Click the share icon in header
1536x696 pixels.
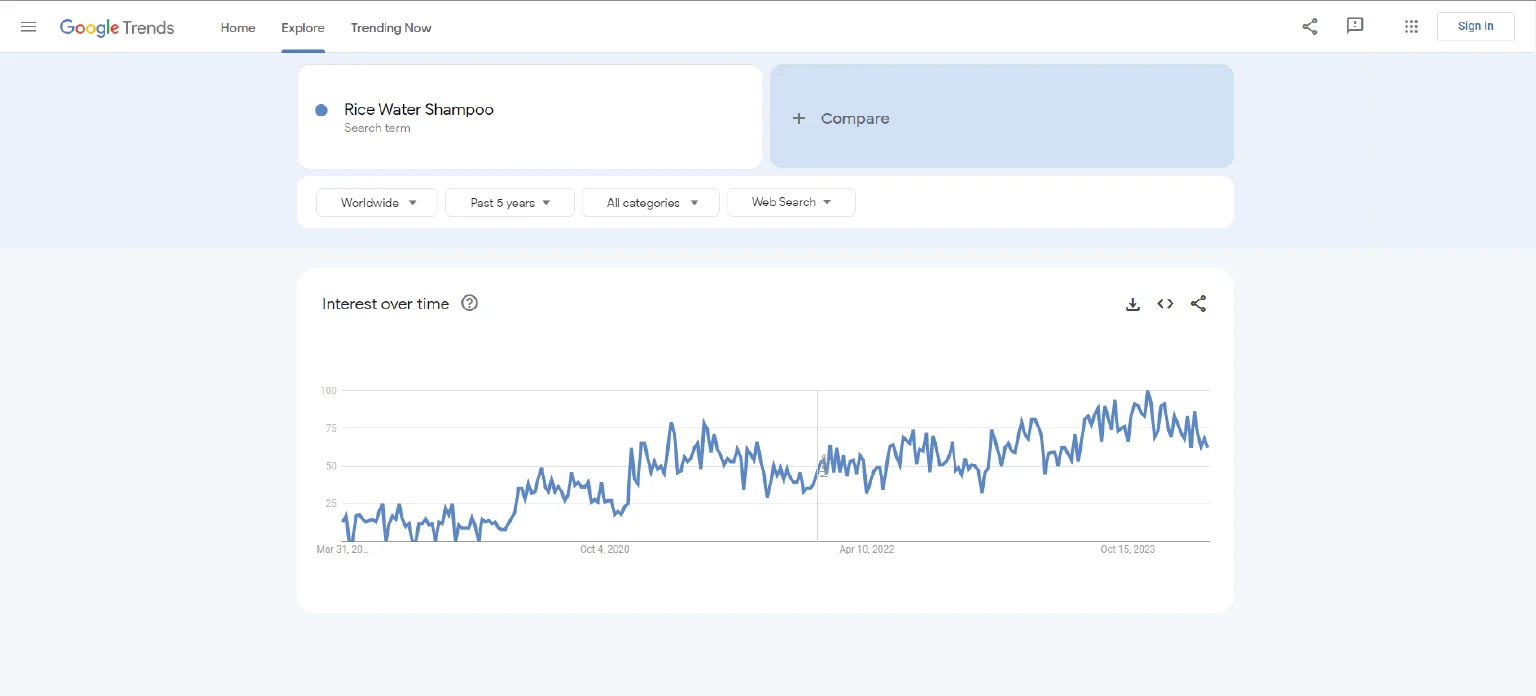[1309, 27]
